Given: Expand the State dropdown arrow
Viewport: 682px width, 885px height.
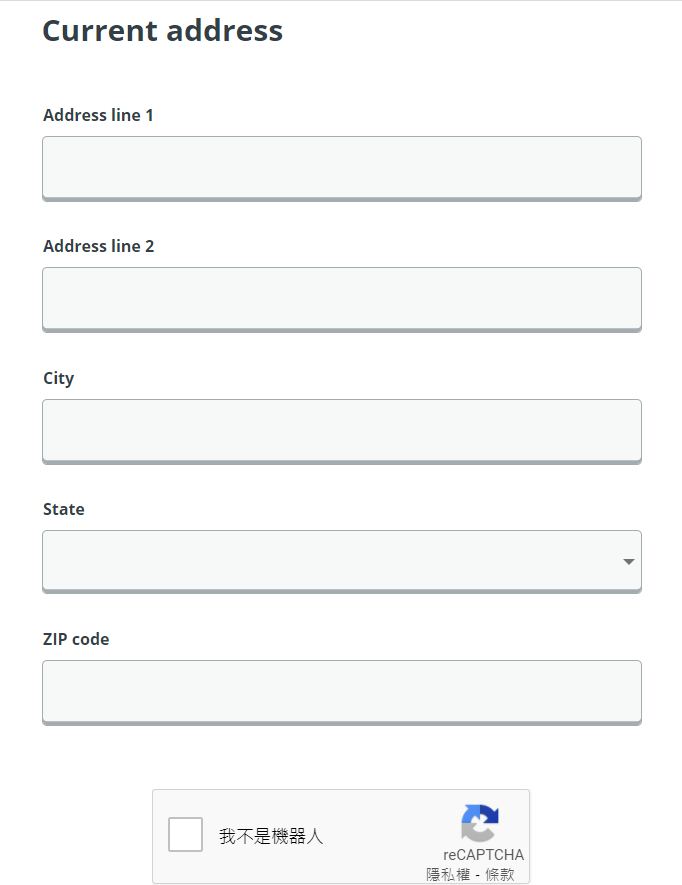Looking at the screenshot, I should click(628, 562).
